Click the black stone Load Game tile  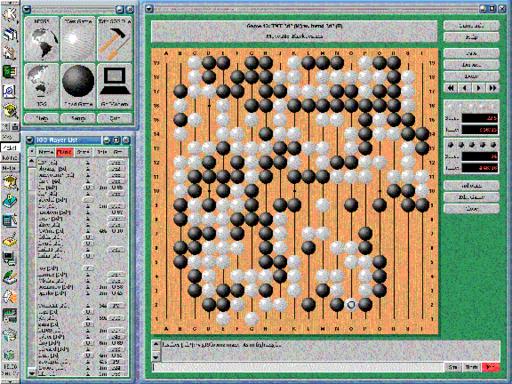(x=78, y=86)
